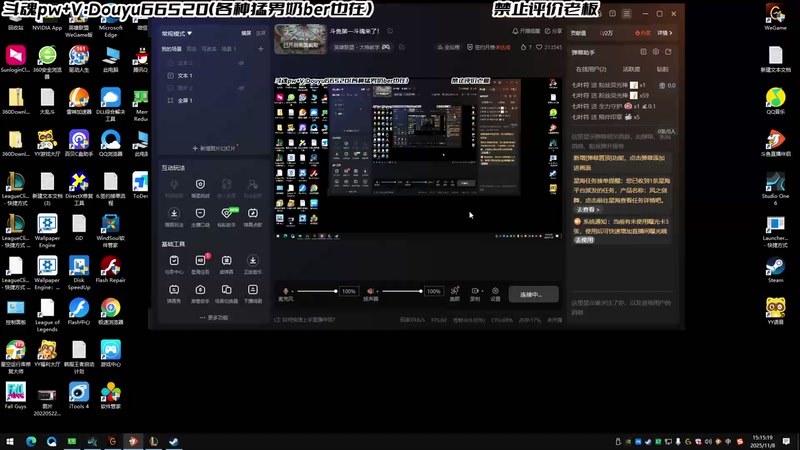Open the 正版音乐 music download tool
800x450 pixels.
pyautogui.click(x=253, y=264)
